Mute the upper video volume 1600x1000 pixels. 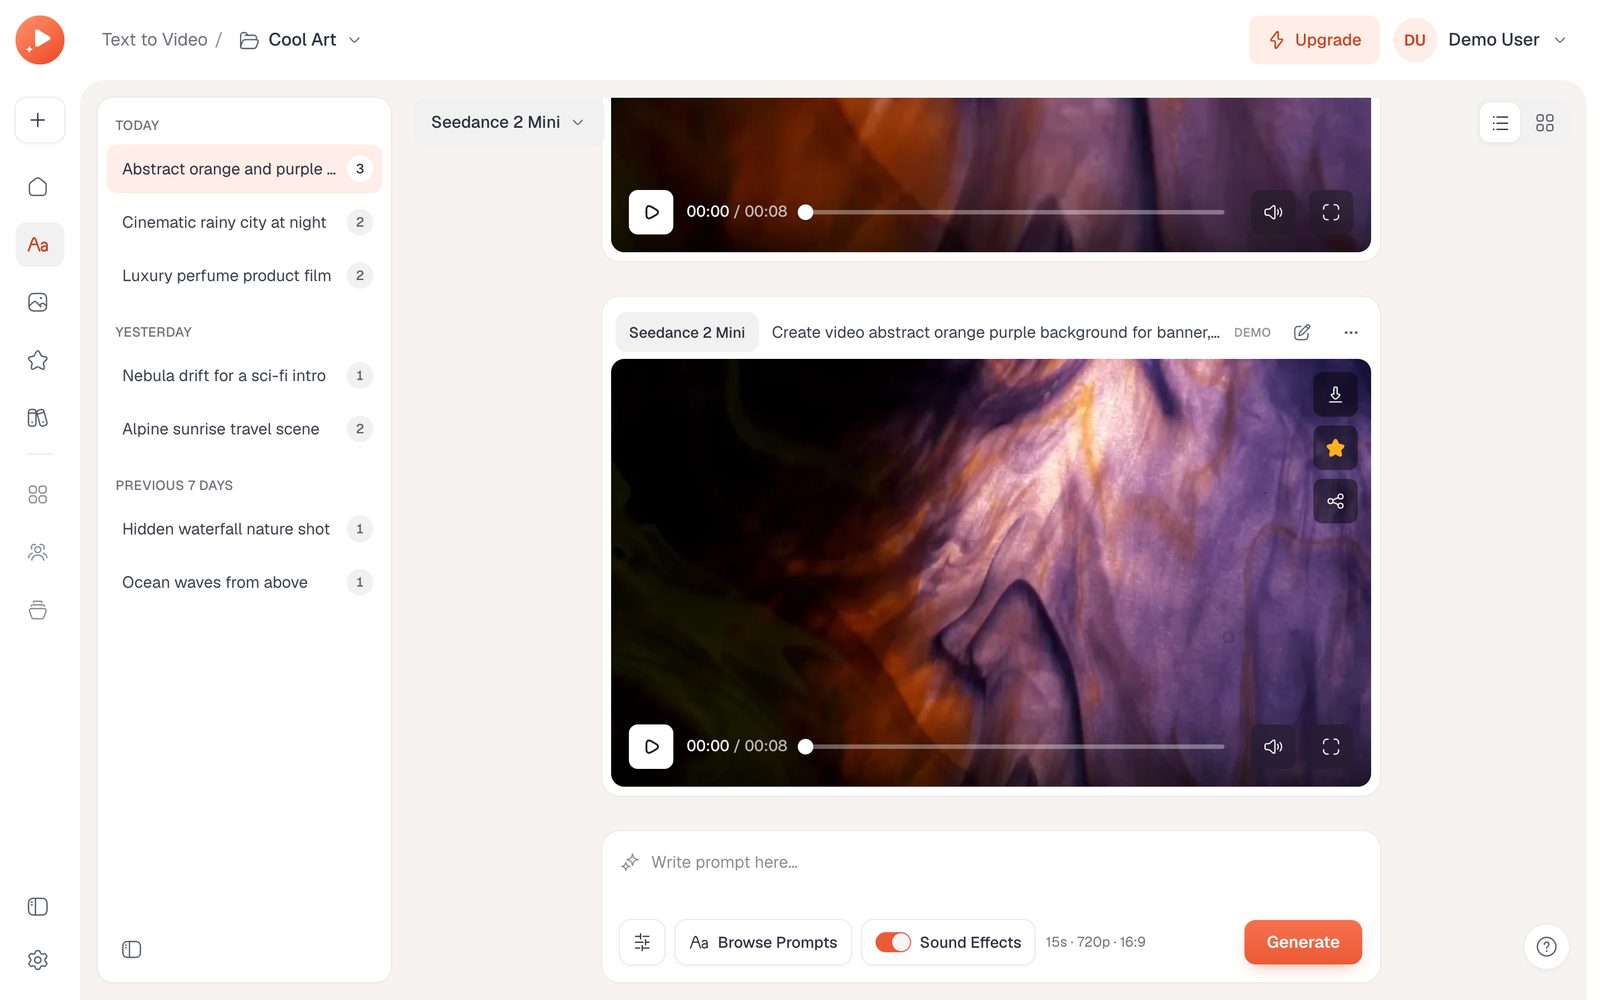(x=1273, y=212)
